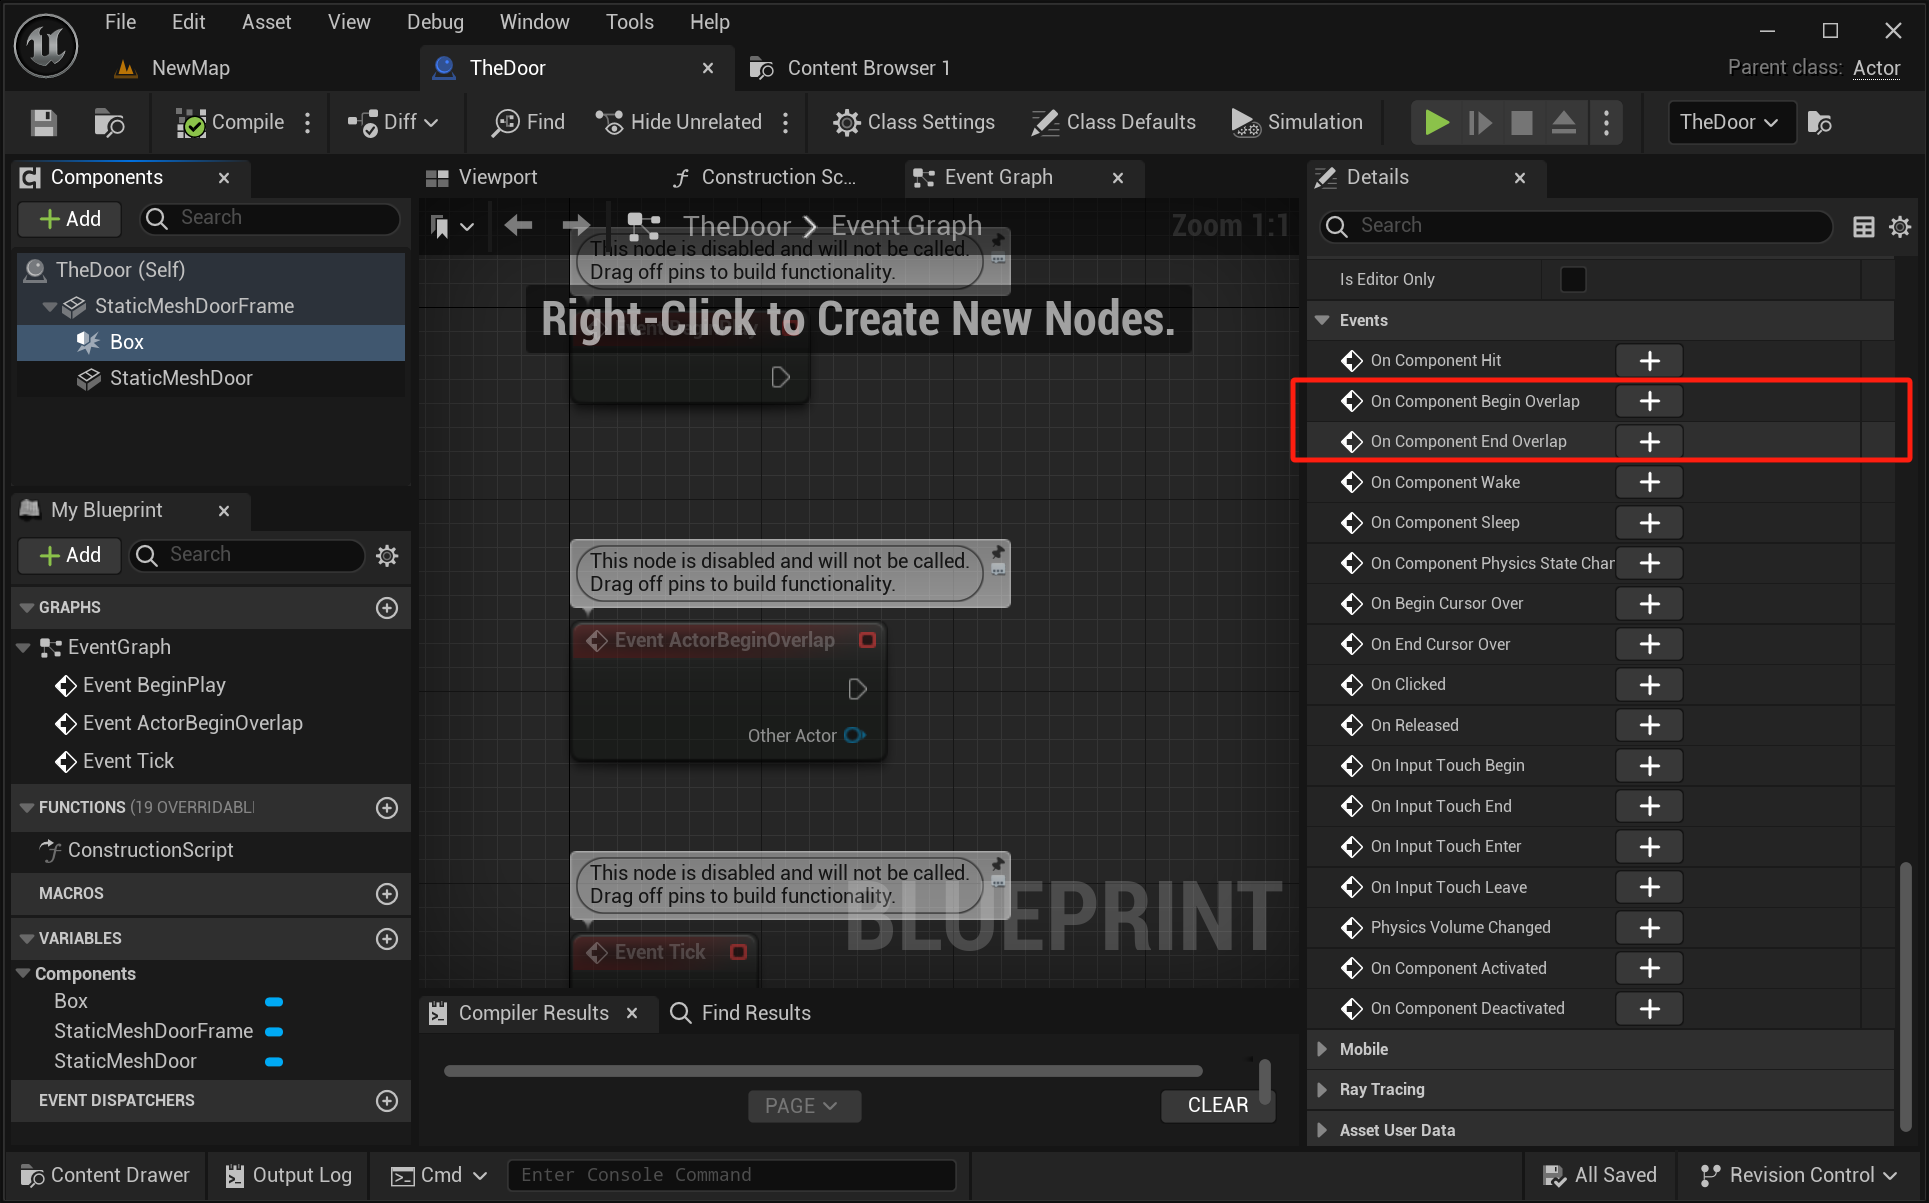Add new function with plus icon
The width and height of the screenshot is (1929, 1203).
pos(387,808)
